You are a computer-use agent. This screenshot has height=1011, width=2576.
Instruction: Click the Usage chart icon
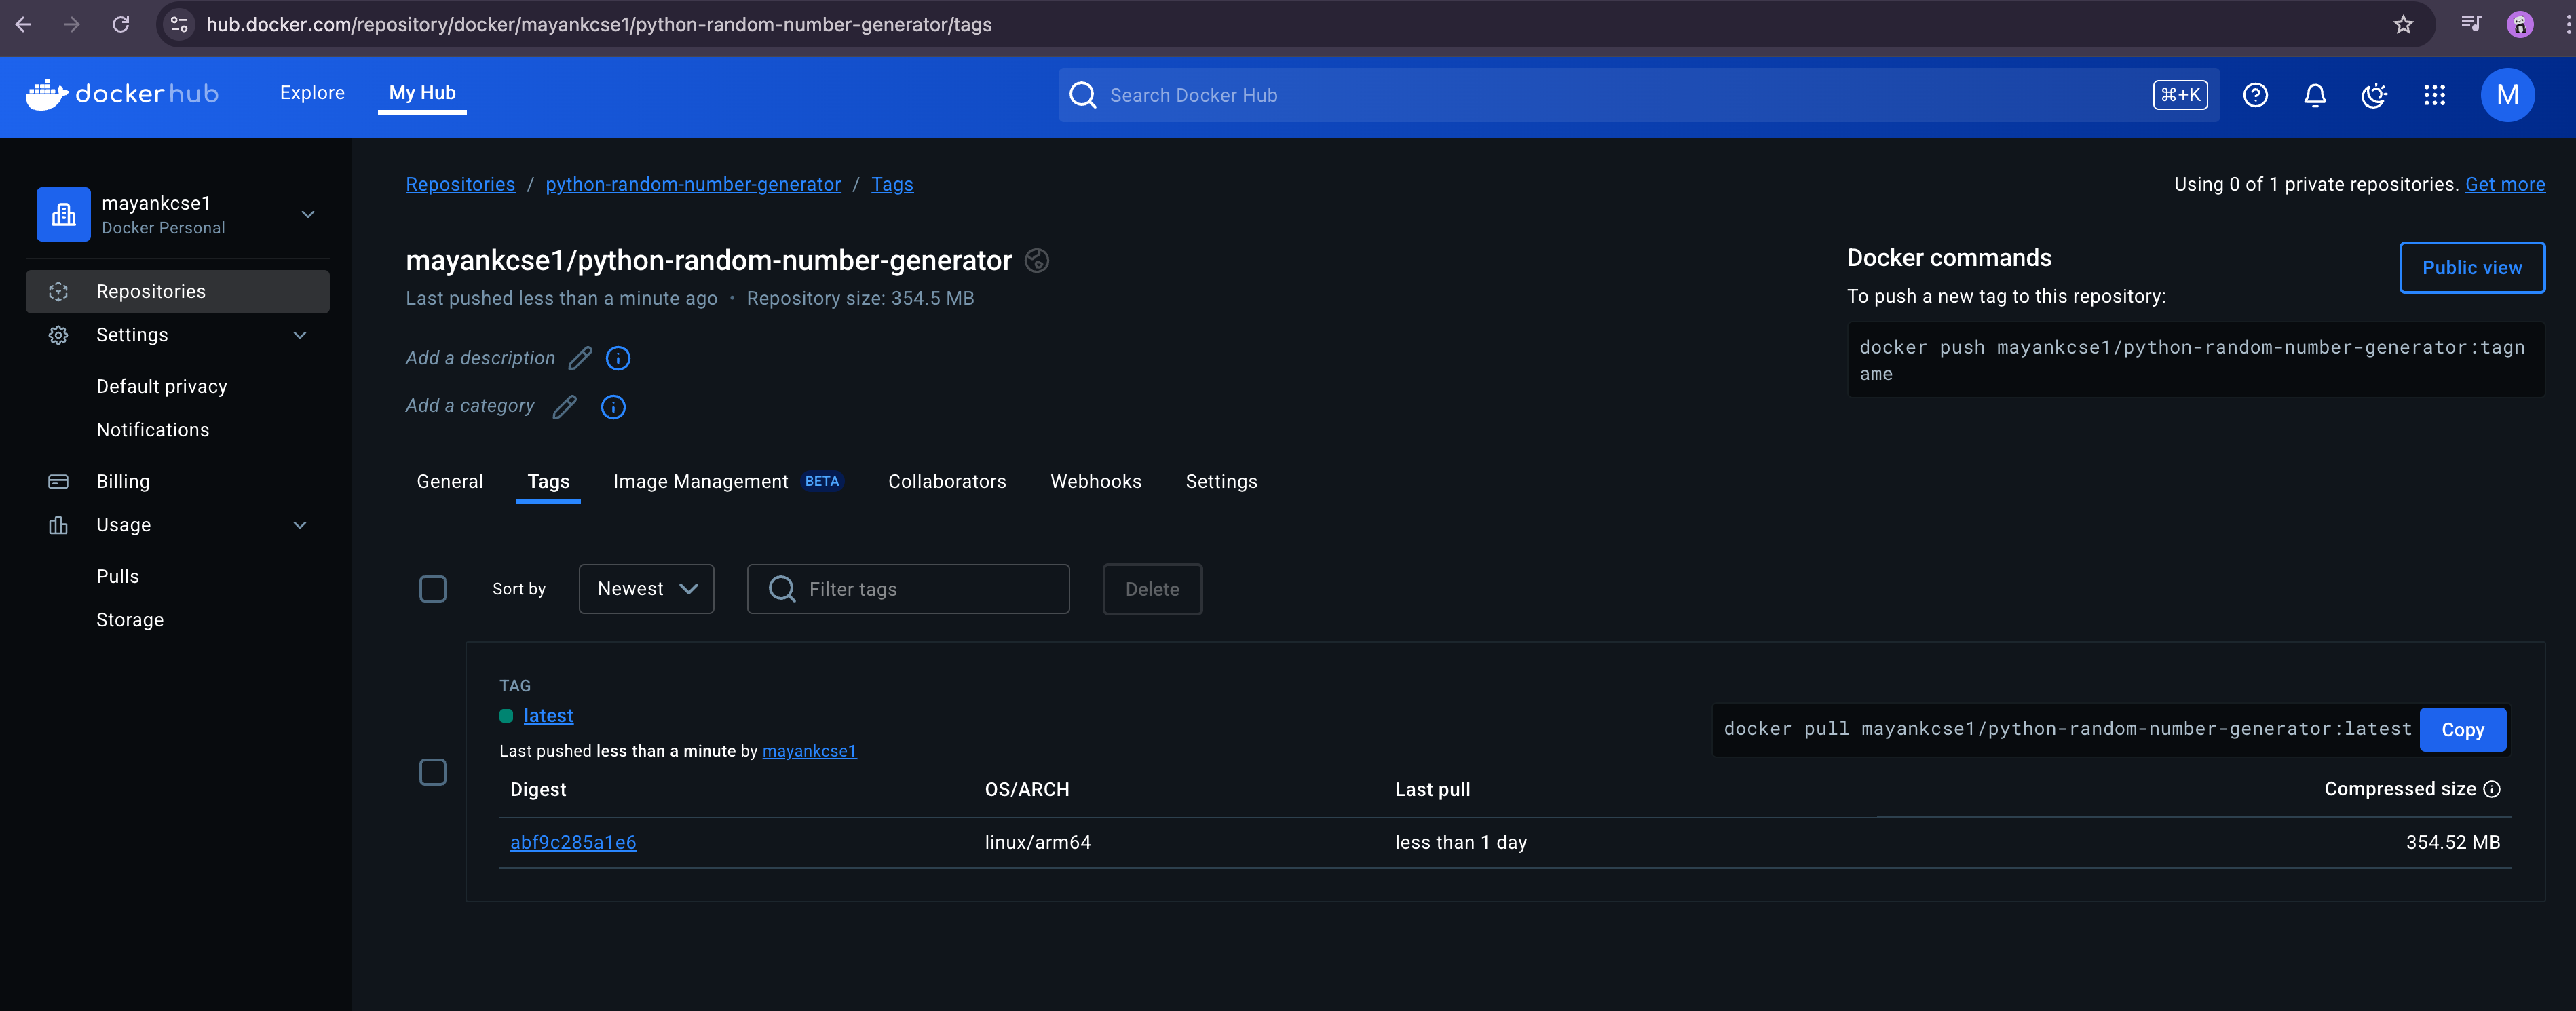pos(59,525)
